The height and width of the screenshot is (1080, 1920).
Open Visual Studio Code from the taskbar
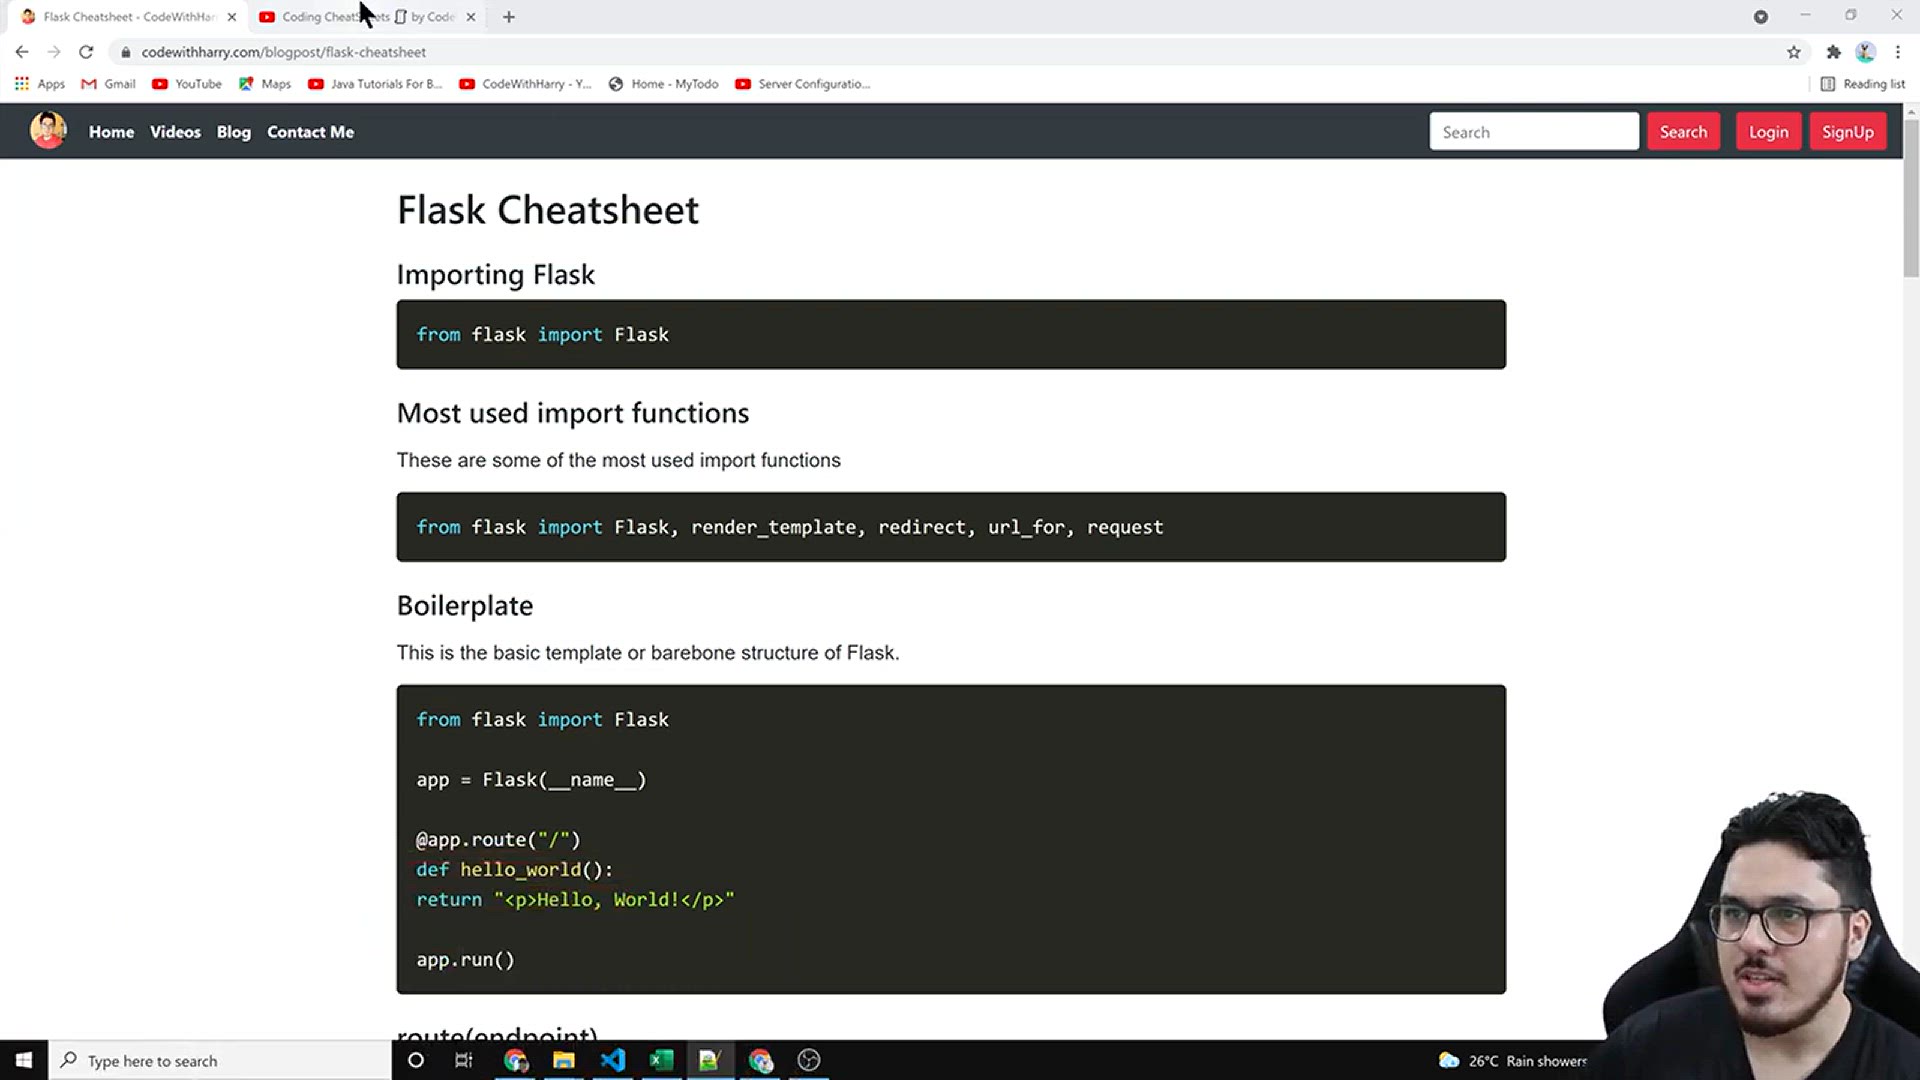coord(613,1060)
